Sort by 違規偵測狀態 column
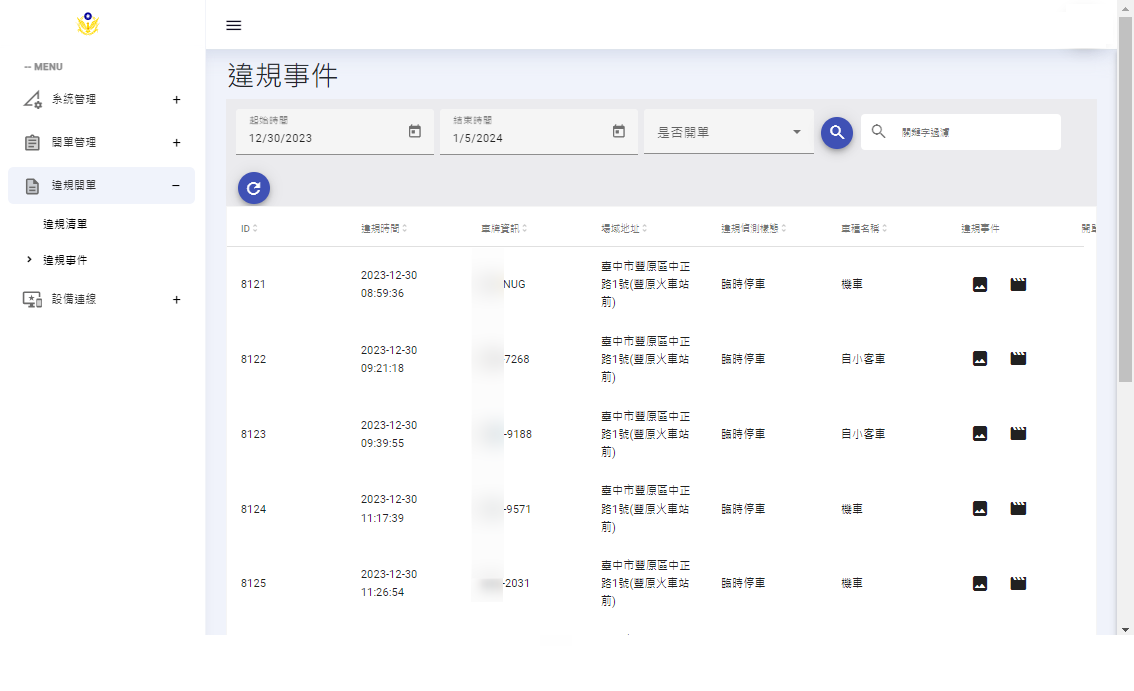1134x691 pixels. (754, 229)
